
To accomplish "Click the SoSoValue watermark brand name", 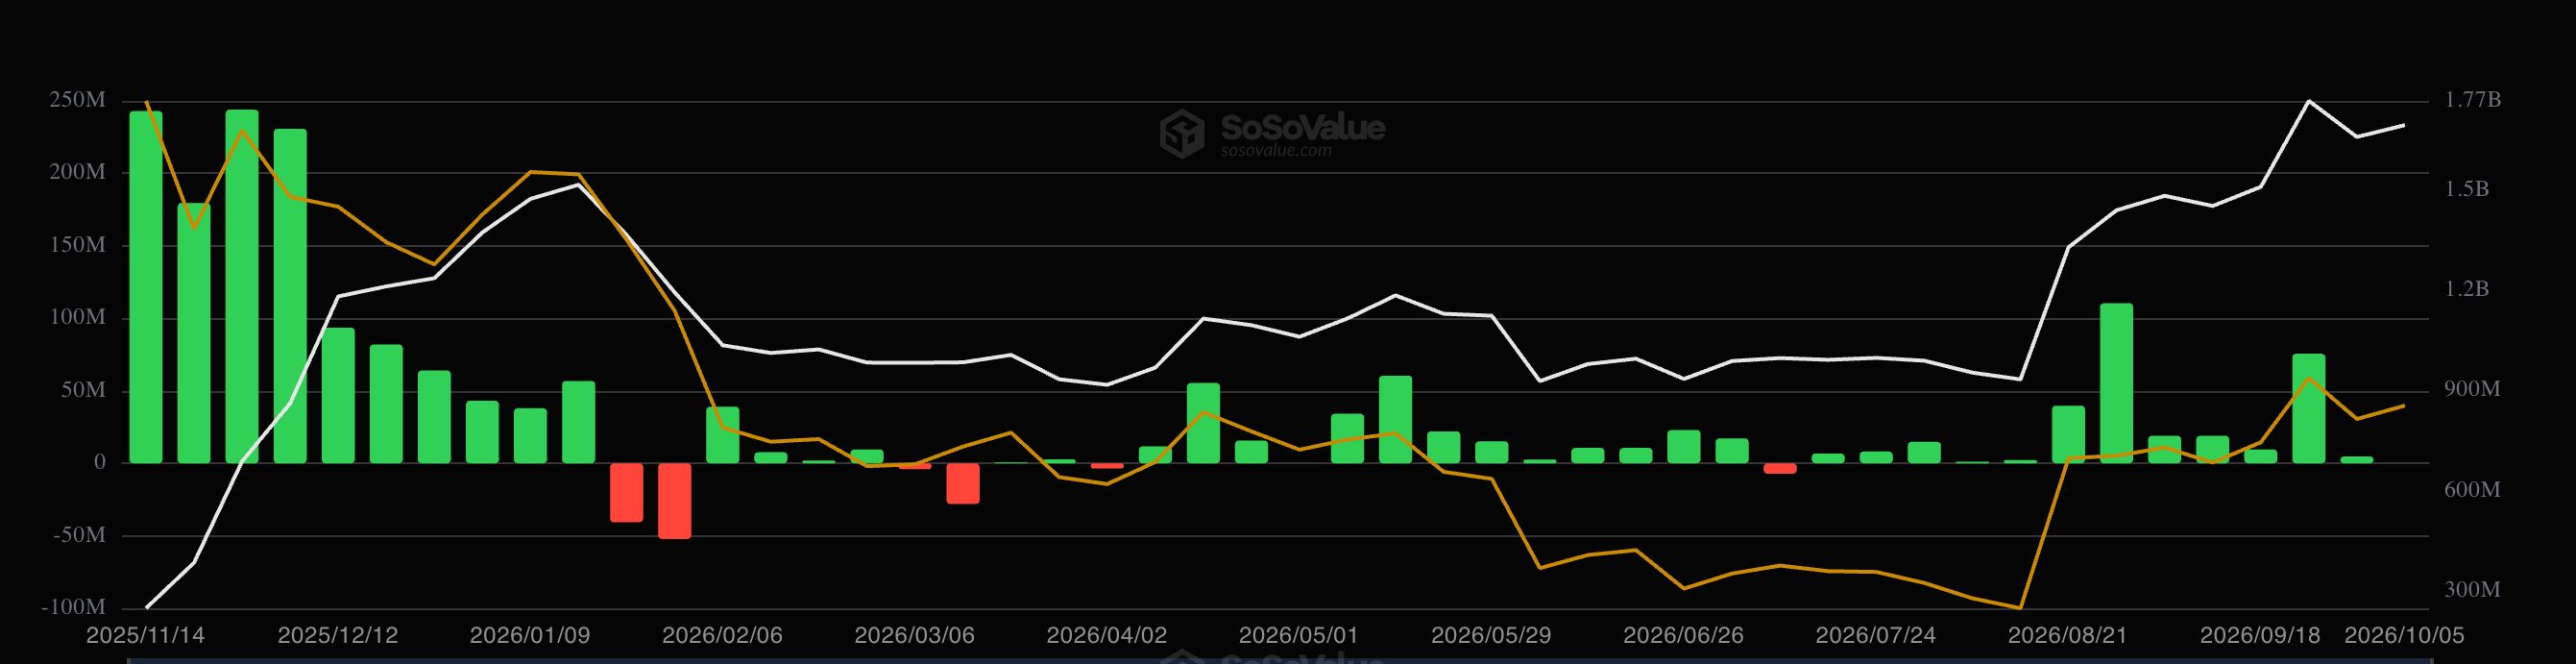I will point(1303,127).
